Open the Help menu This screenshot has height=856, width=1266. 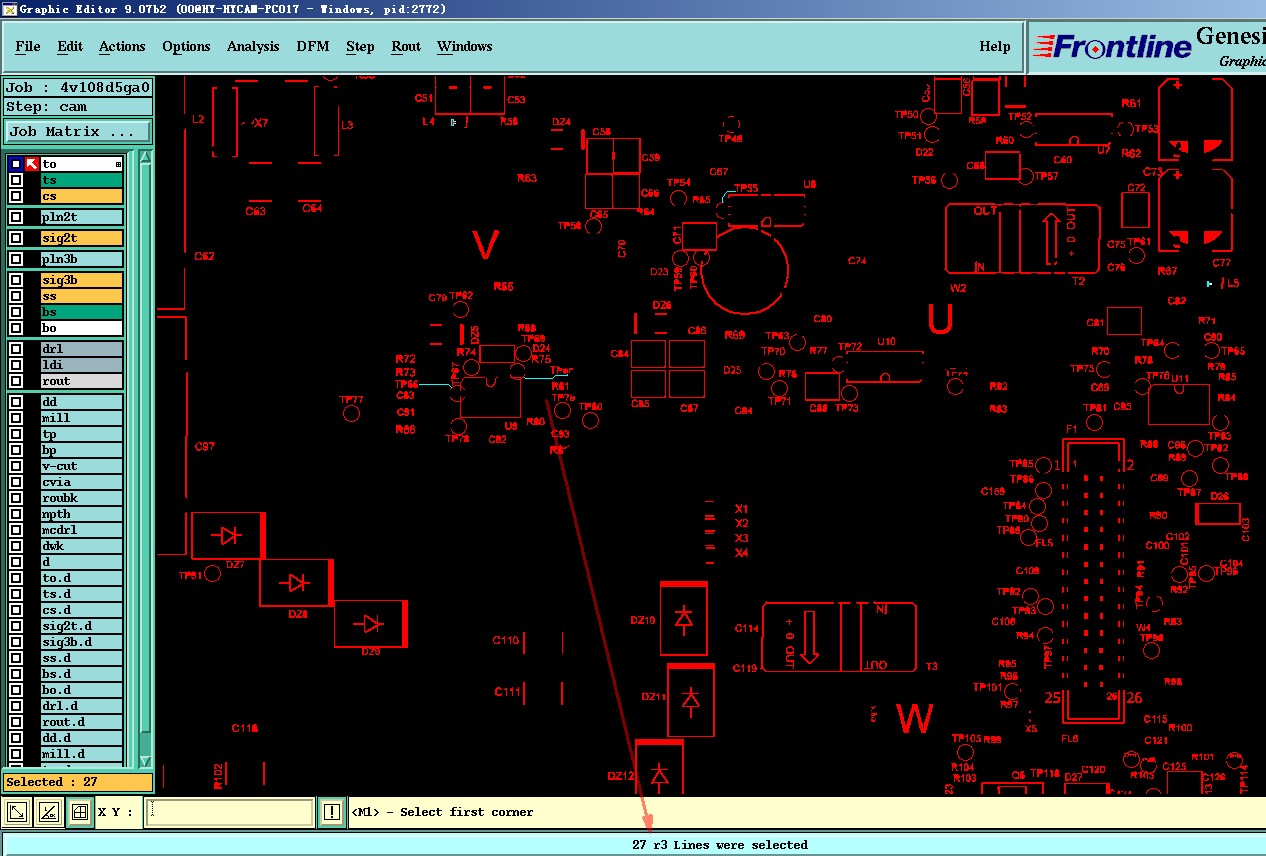(x=994, y=46)
